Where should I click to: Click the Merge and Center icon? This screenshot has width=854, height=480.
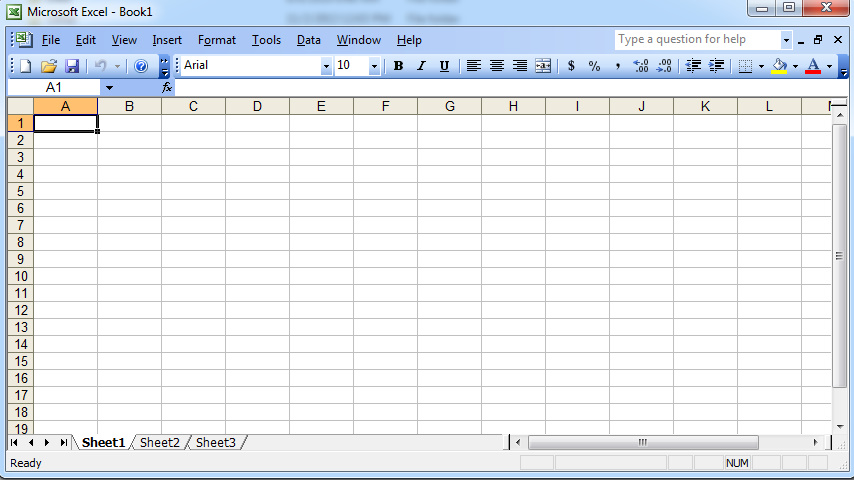tap(543, 66)
